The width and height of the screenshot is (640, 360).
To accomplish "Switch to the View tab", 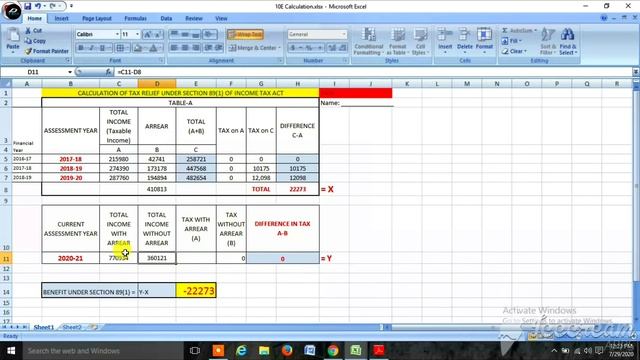I will pos(221,18).
